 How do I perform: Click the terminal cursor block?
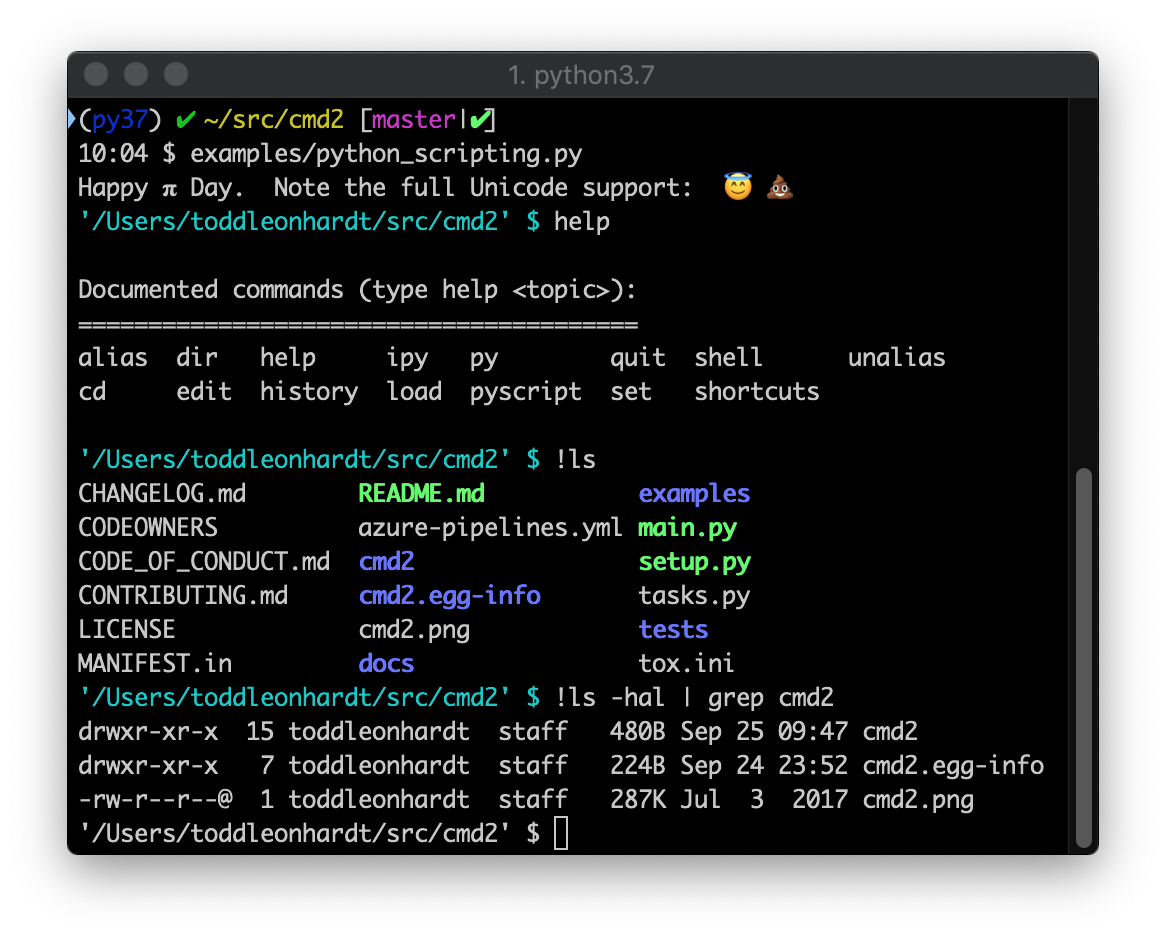tap(561, 832)
